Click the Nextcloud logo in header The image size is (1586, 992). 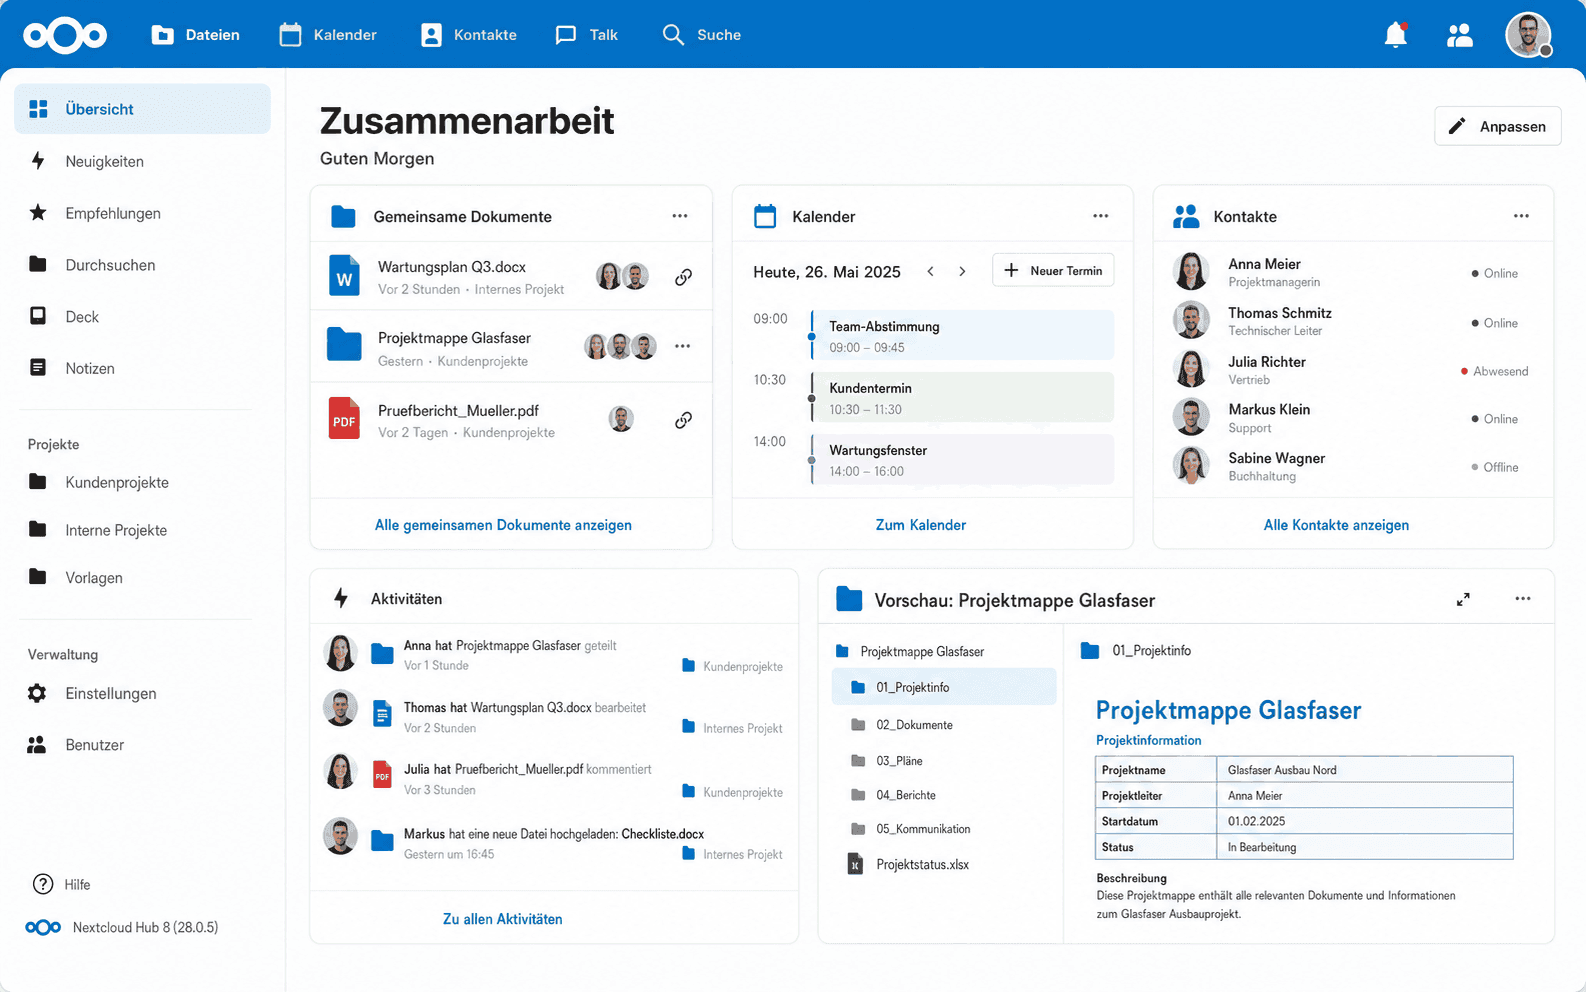point(65,36)
